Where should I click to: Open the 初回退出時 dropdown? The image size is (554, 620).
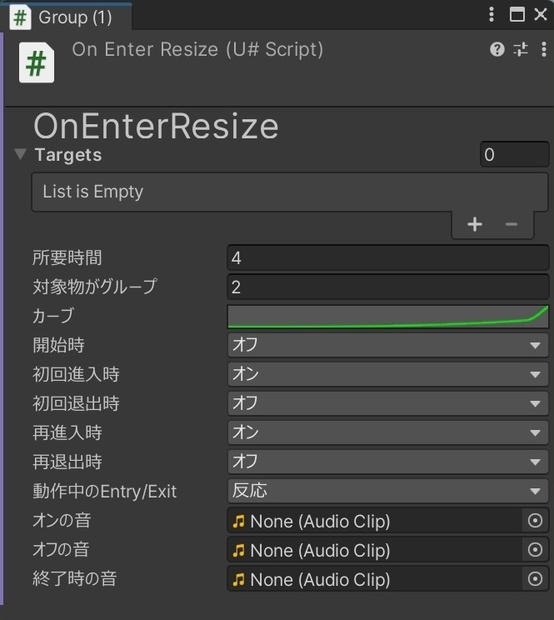point(388,403)
